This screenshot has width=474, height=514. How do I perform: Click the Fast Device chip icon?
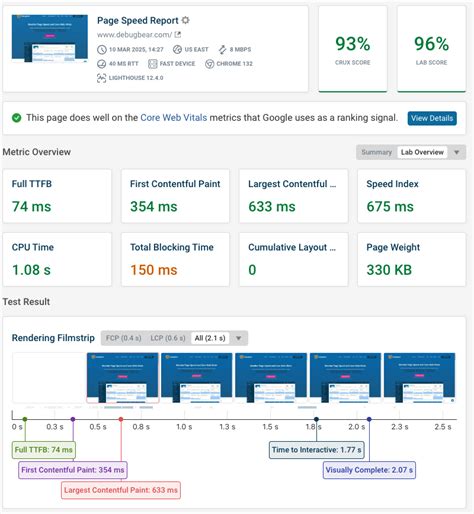[x=152, y=64]
